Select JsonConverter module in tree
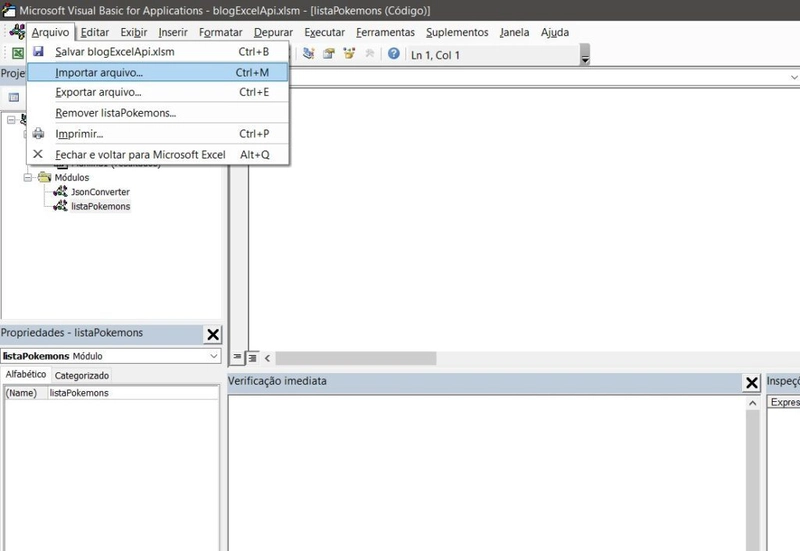The height and width of the screenshot is (551, 800). [x=100, y=192]
